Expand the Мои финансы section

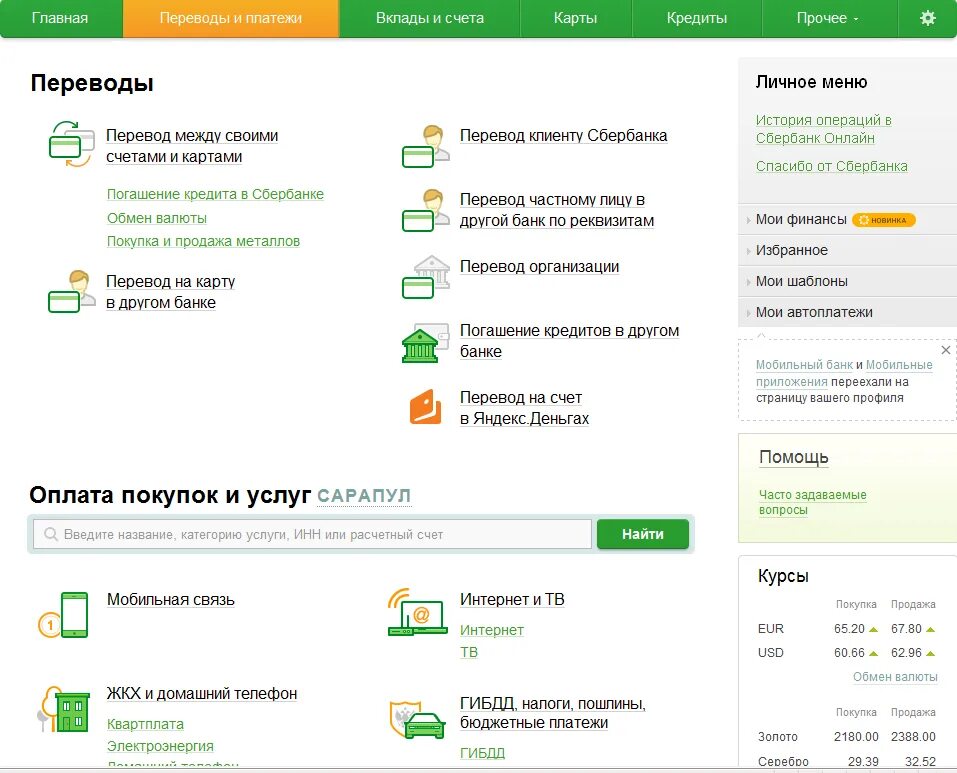[801, 220]
